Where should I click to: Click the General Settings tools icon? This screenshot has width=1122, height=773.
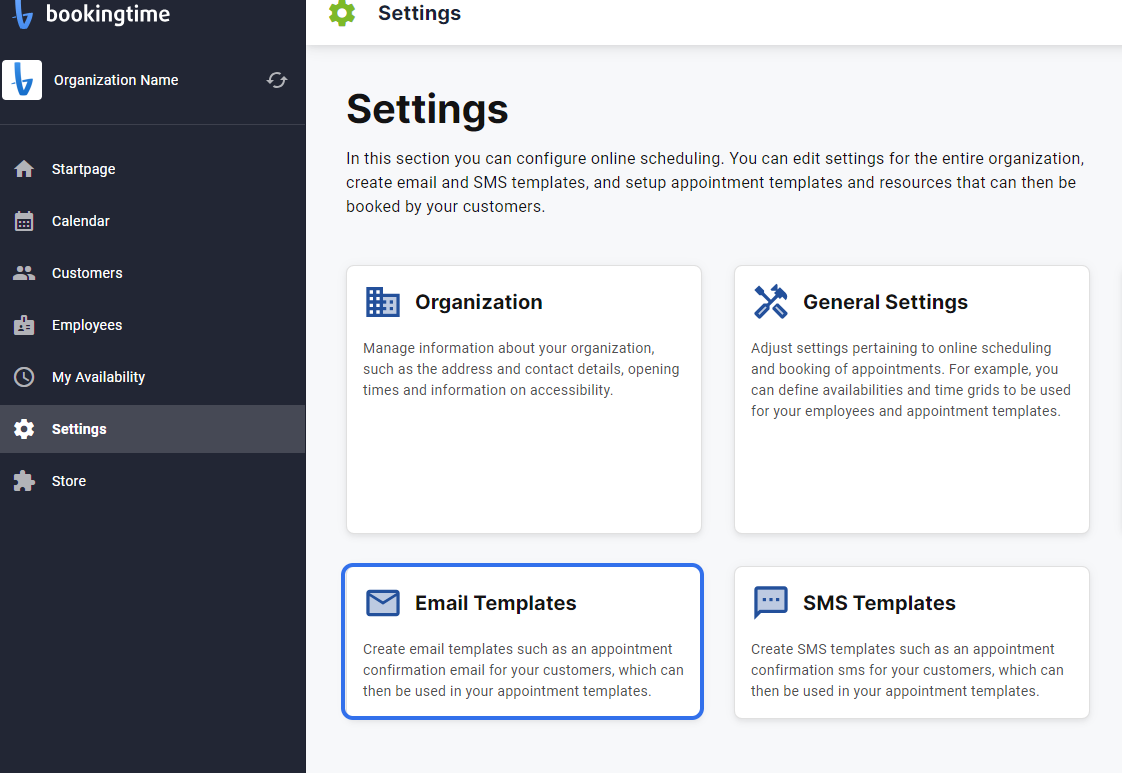pos(771,302)
